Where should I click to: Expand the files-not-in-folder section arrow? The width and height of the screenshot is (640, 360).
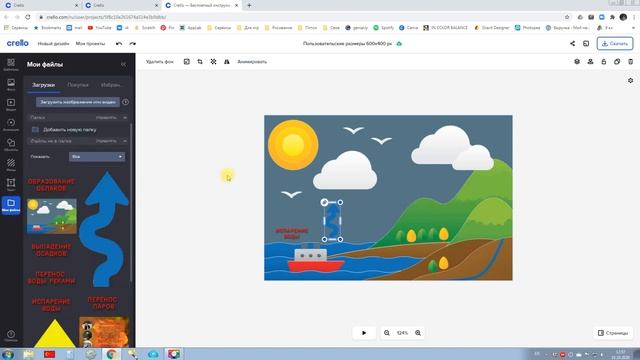tap(125, 141)
